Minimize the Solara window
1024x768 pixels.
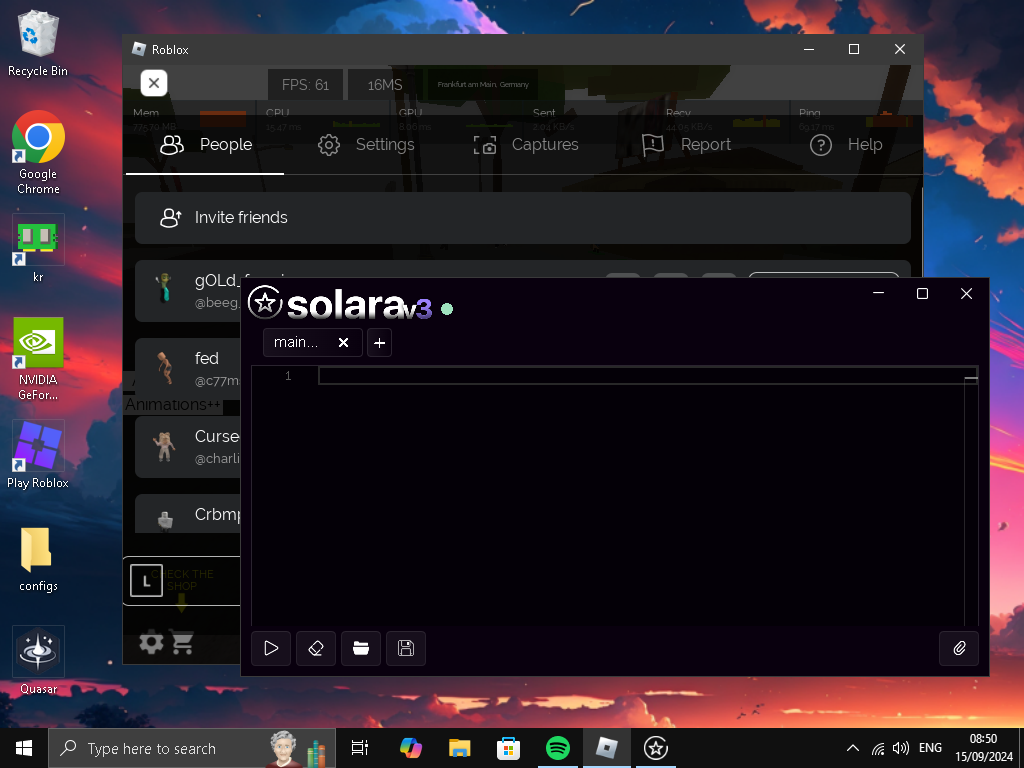pos(878,293)
